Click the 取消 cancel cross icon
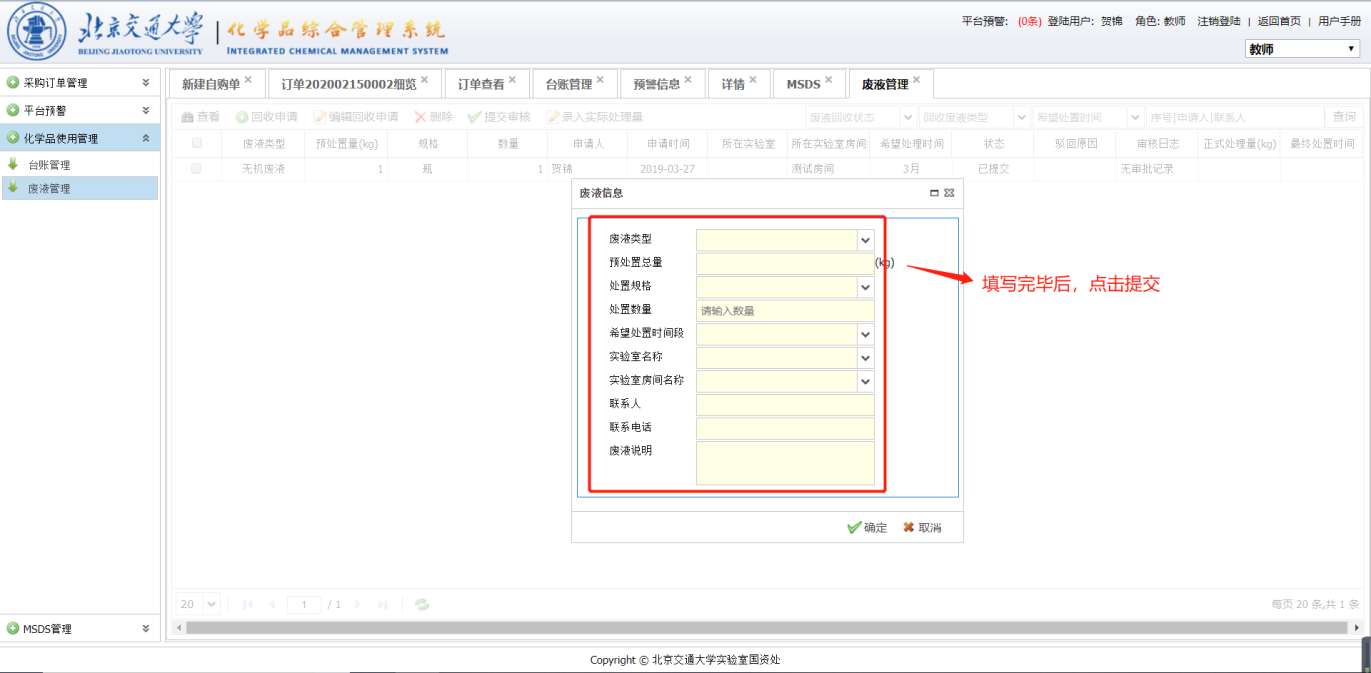 tap(909, 528)
